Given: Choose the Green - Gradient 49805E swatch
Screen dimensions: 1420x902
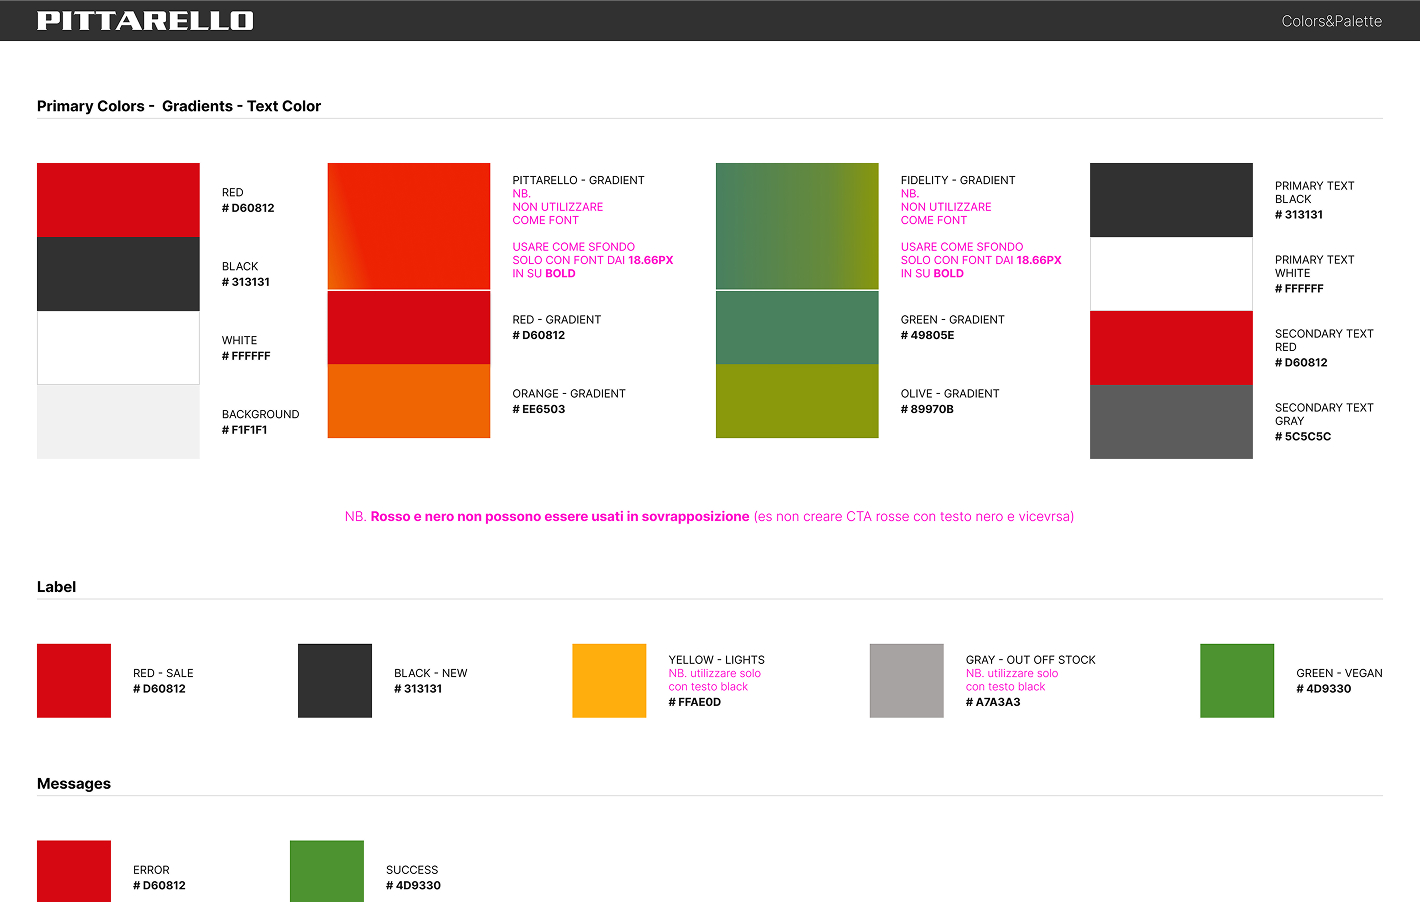Looking at the screenshot, I should click(797, 327).
